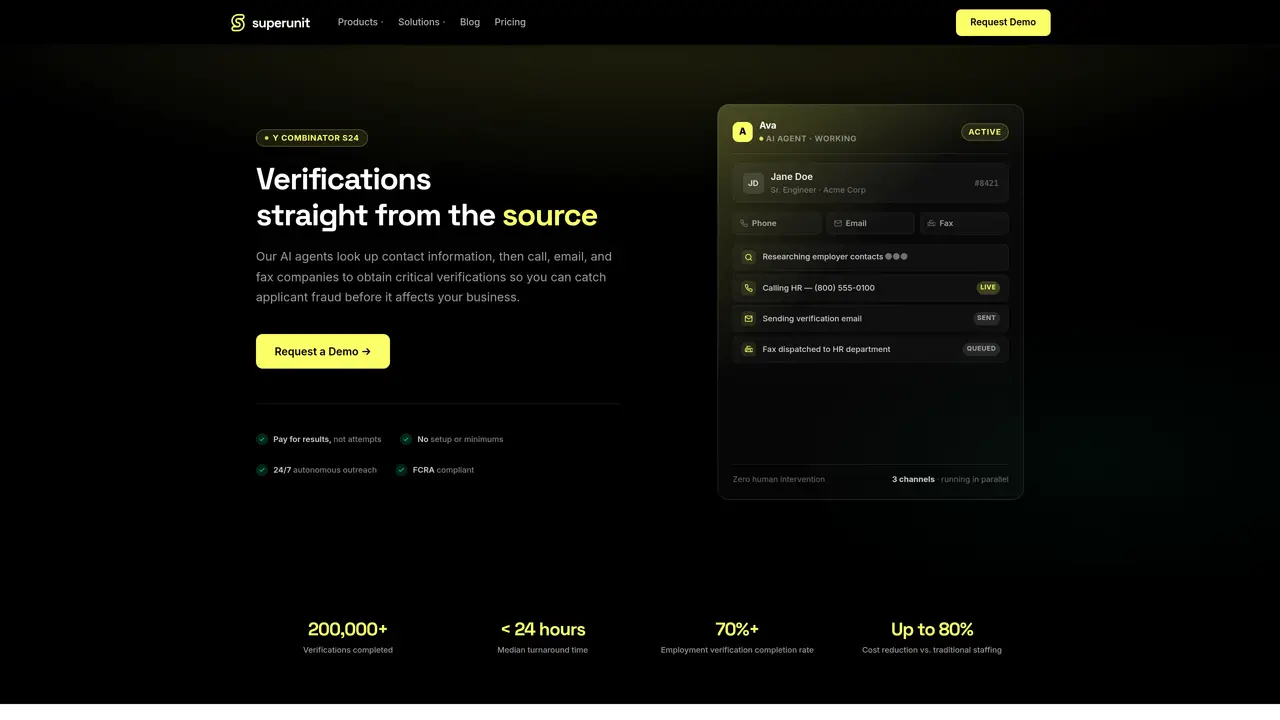Image resolution: width=1280 pixels, height=720 pixels.
Task: Select the Phone channel chip
Action: (x=777, y=223)
